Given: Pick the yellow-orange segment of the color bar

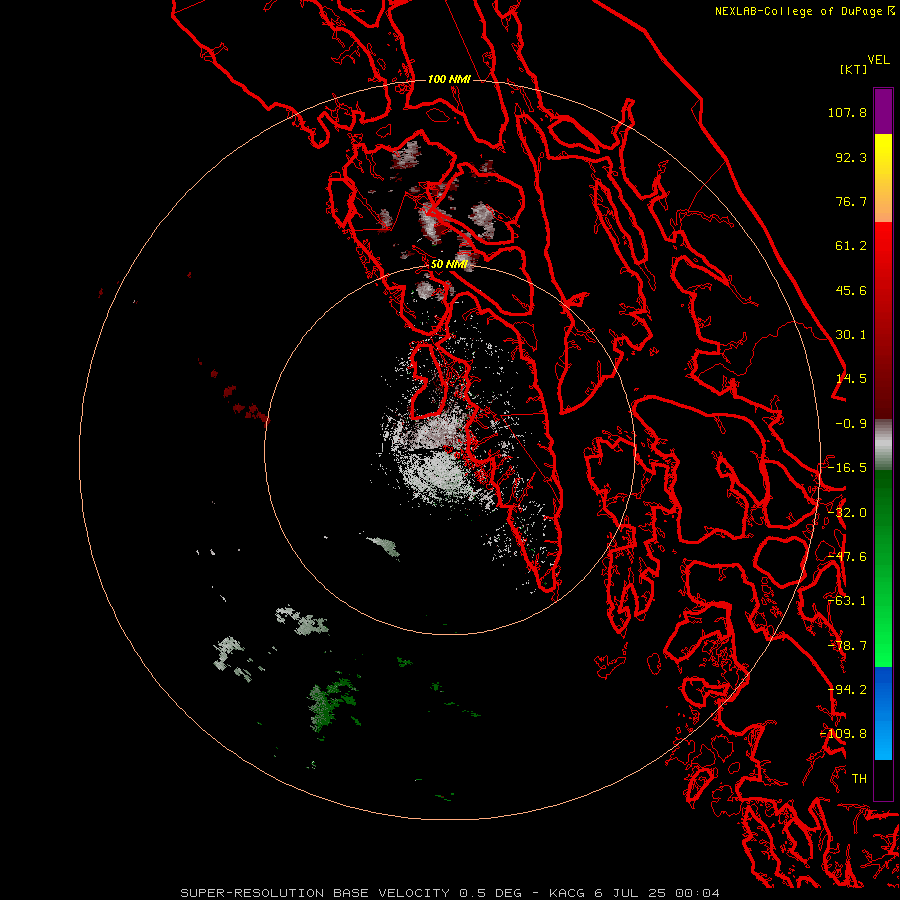Looking at the screenshot, I should point(883,178).
